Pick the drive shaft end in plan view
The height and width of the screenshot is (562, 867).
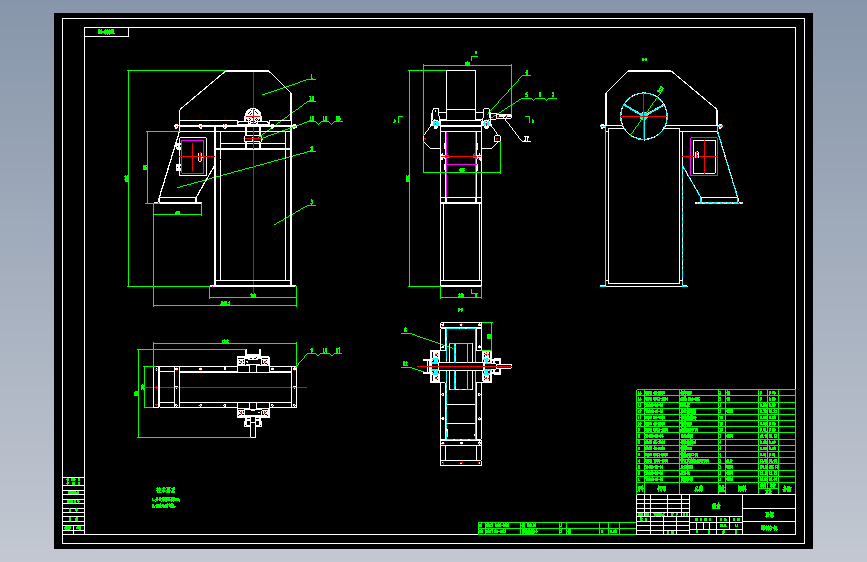click(x=253, y=429)
